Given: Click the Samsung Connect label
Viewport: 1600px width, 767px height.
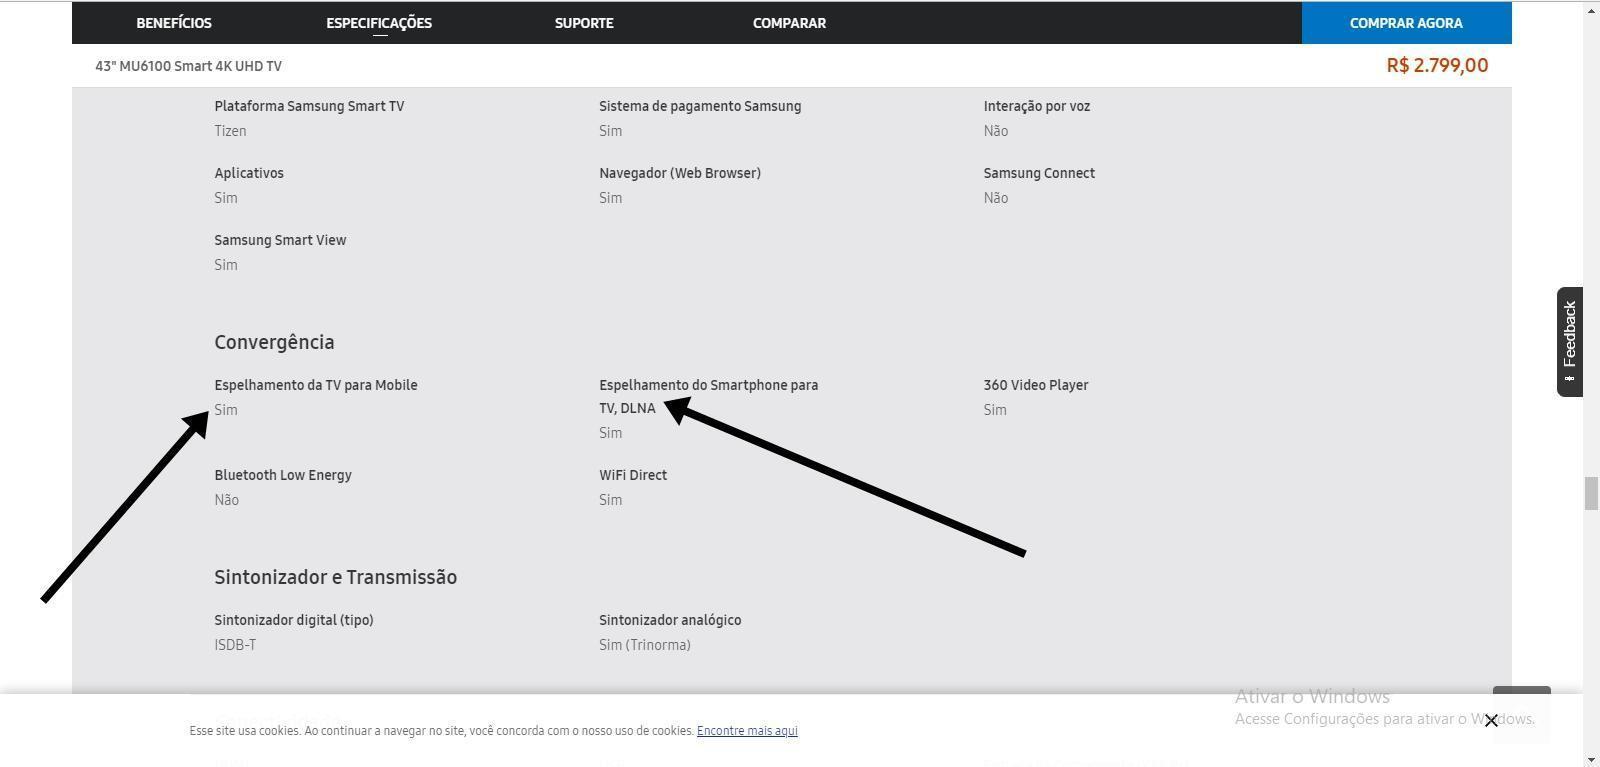Looking at the screenshot, I should [x=1039, y=173].
